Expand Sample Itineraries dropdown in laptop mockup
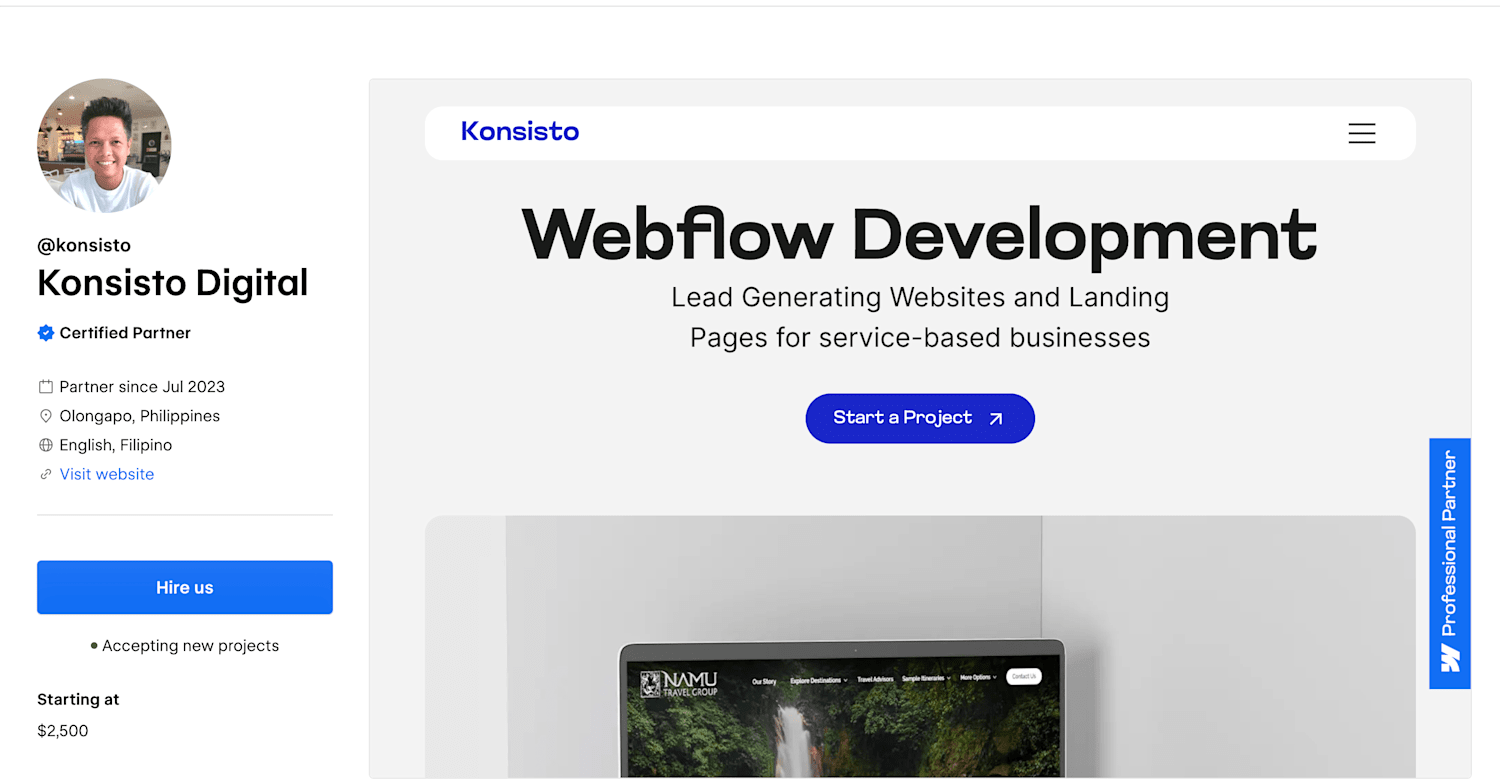The height and width of the screenshot is (780, 1500). [x=926, y=678]
